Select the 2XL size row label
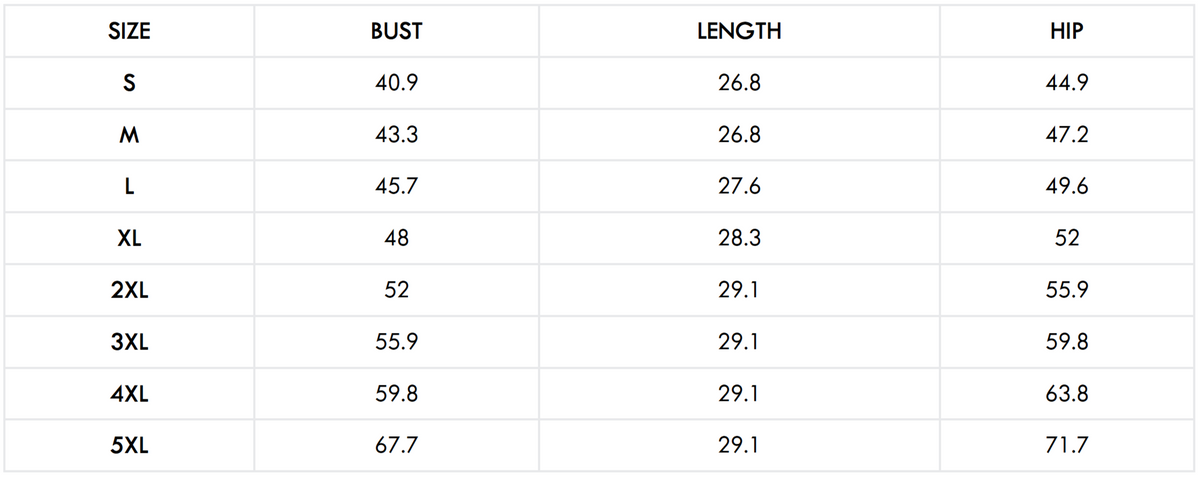1200x478 pixels. tap(129, 291)
